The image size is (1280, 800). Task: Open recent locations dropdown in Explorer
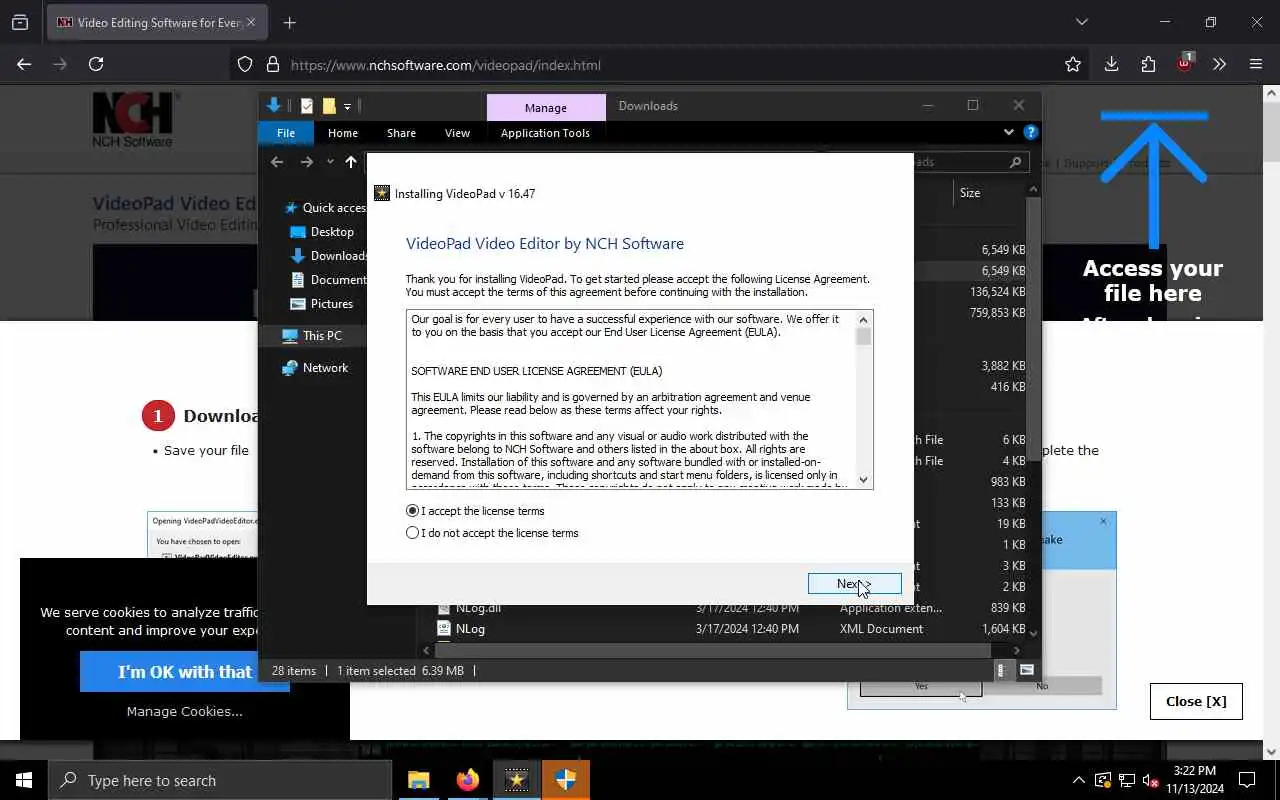(330, 162)
